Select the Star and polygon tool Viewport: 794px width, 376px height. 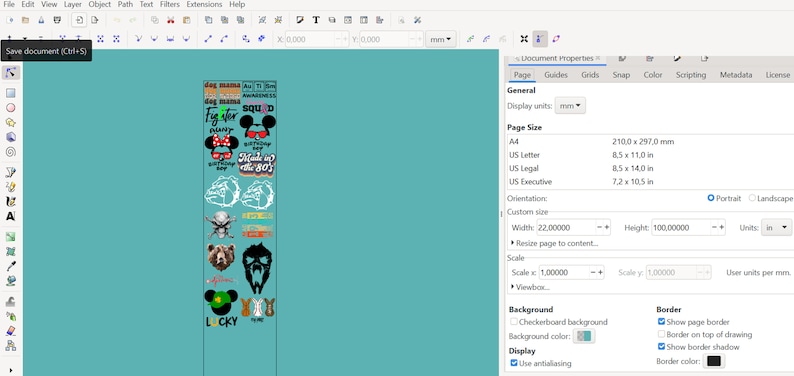(10, 122)
